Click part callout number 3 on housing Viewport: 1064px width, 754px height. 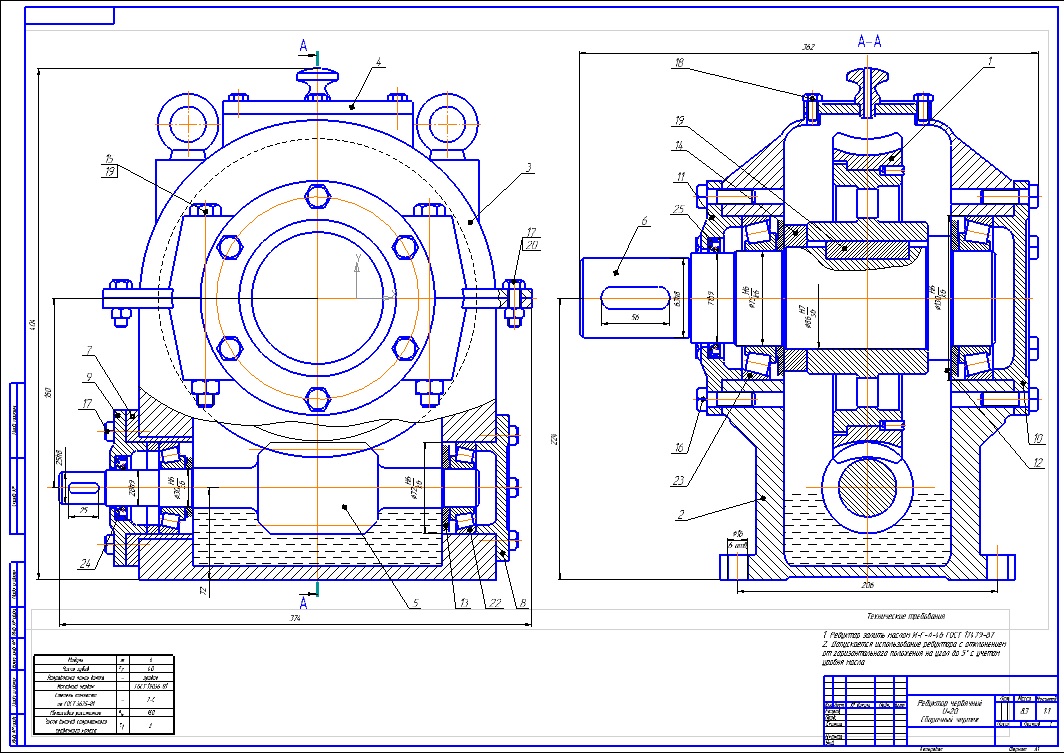(530, 167)
